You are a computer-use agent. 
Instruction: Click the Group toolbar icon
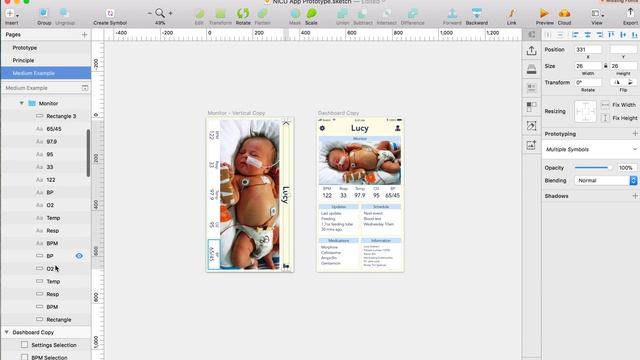click(x=44, y=13)
